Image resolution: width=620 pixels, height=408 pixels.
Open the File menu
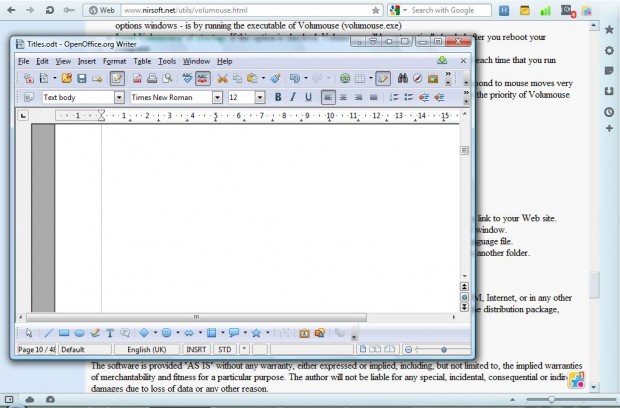point(24,61)
